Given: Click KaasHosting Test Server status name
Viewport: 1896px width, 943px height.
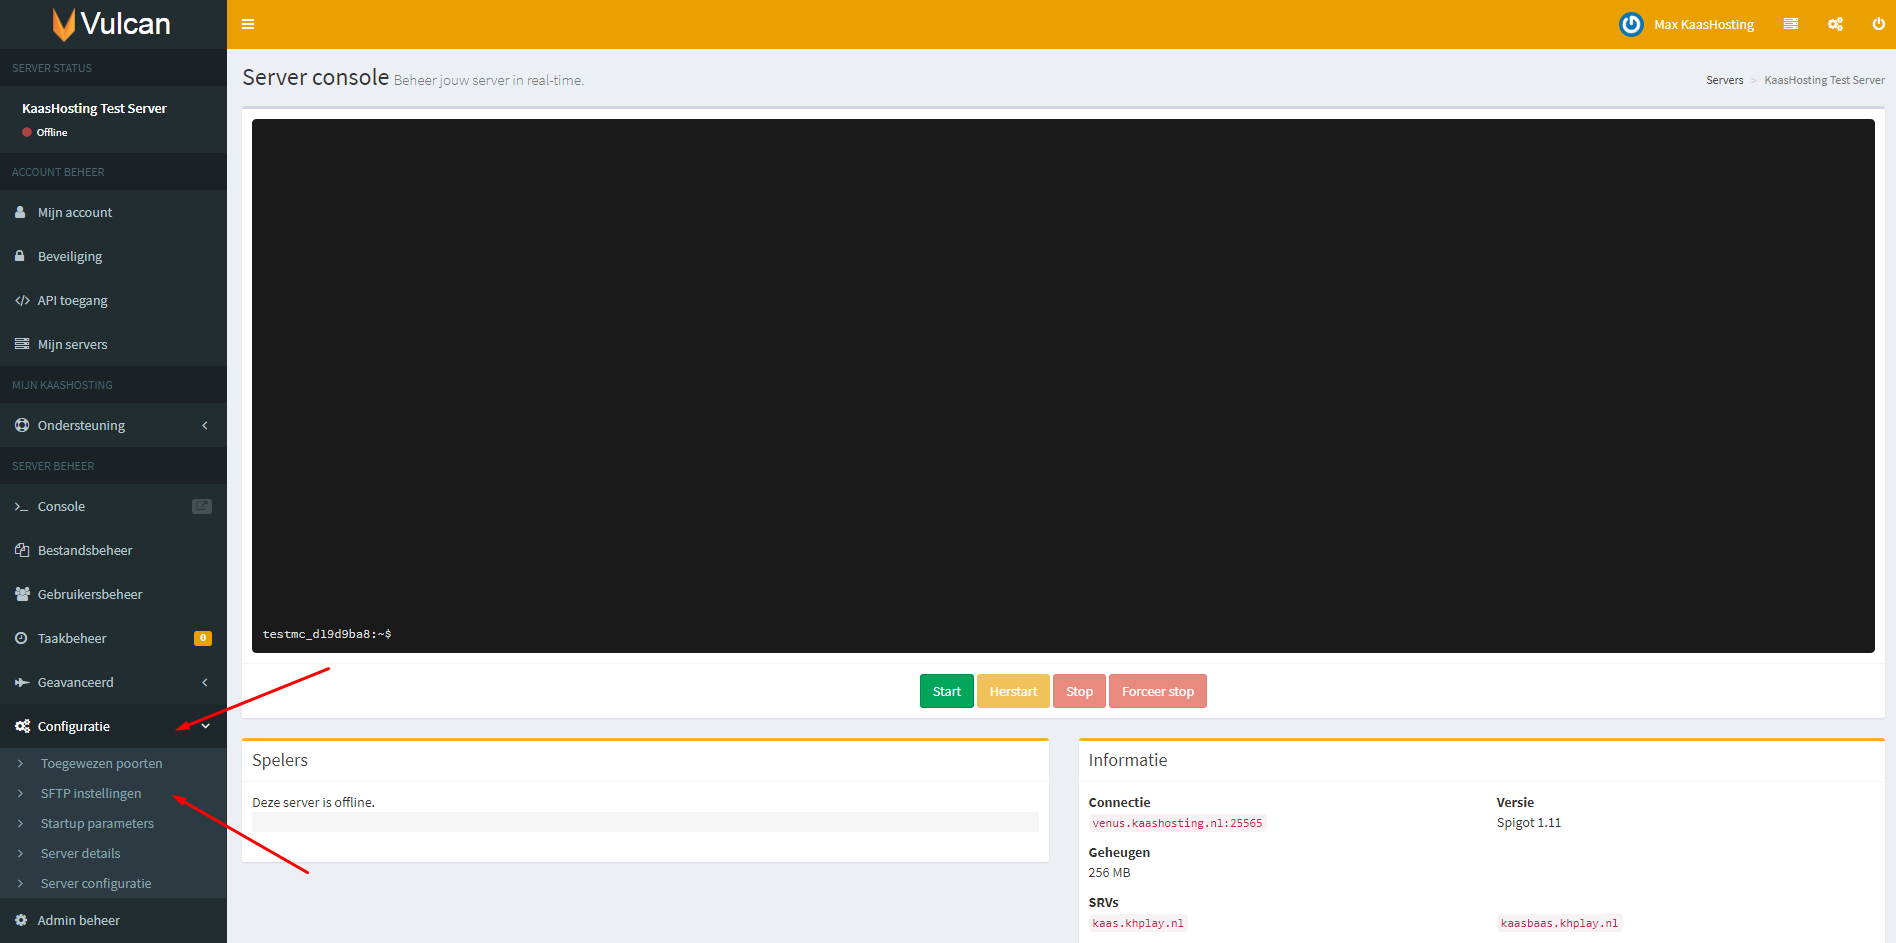Looking at the screenshot, I should 94,108.
